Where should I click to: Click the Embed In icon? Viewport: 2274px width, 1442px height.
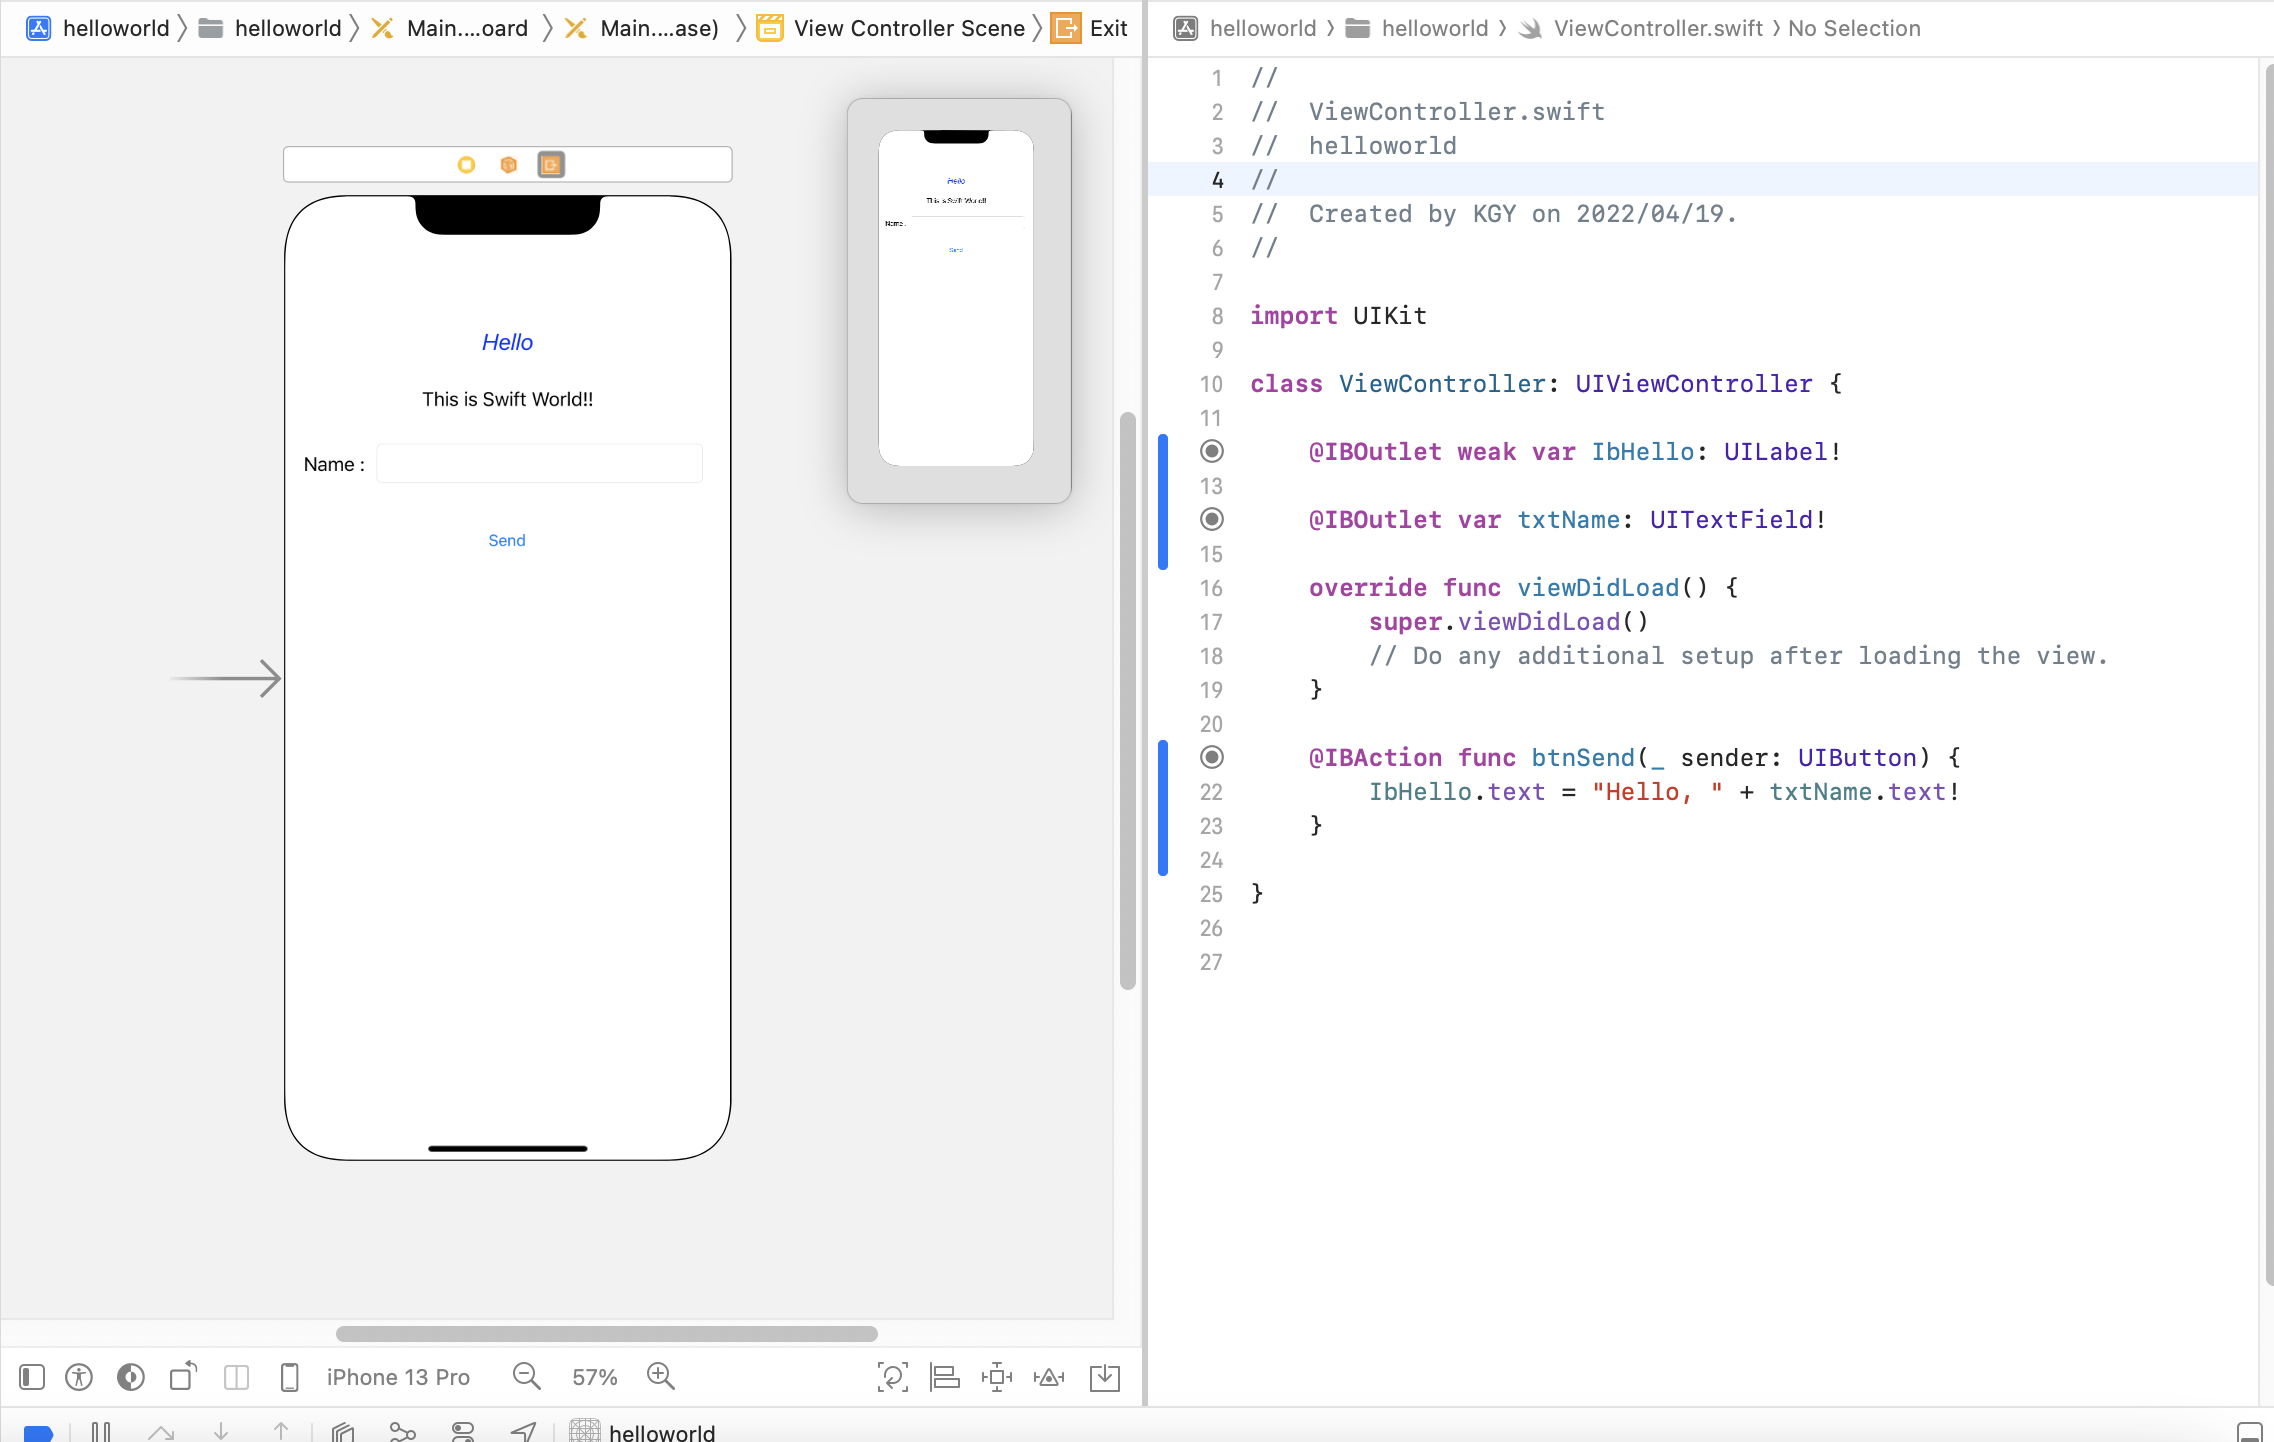coord(1105,1377)
